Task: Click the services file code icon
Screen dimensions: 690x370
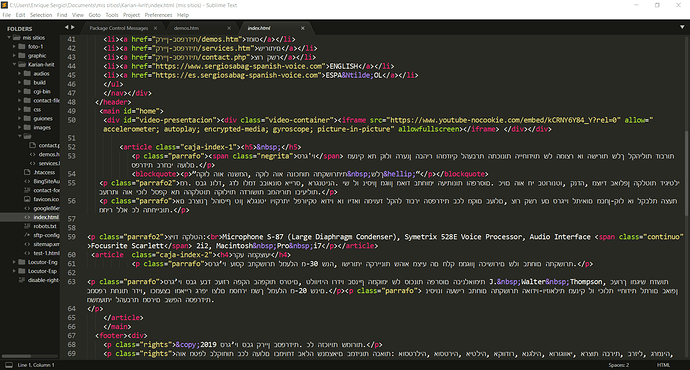Action: (x=32, y=163)
